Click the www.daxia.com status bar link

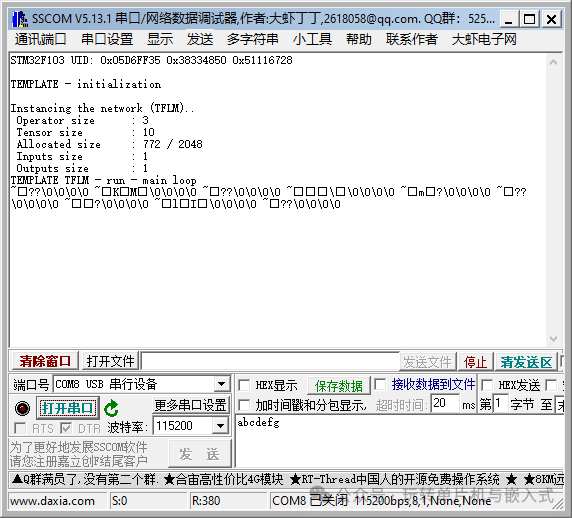tap(53, 501)
